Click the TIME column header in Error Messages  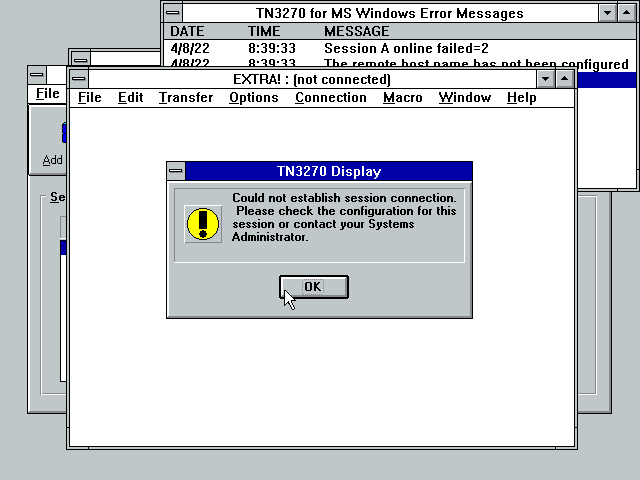pos(264,31)
